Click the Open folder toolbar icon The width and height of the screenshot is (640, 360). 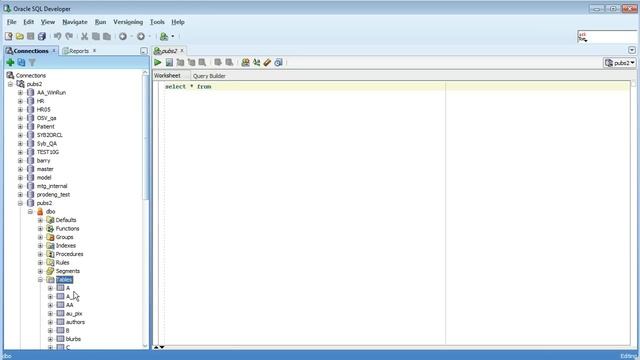20,36
